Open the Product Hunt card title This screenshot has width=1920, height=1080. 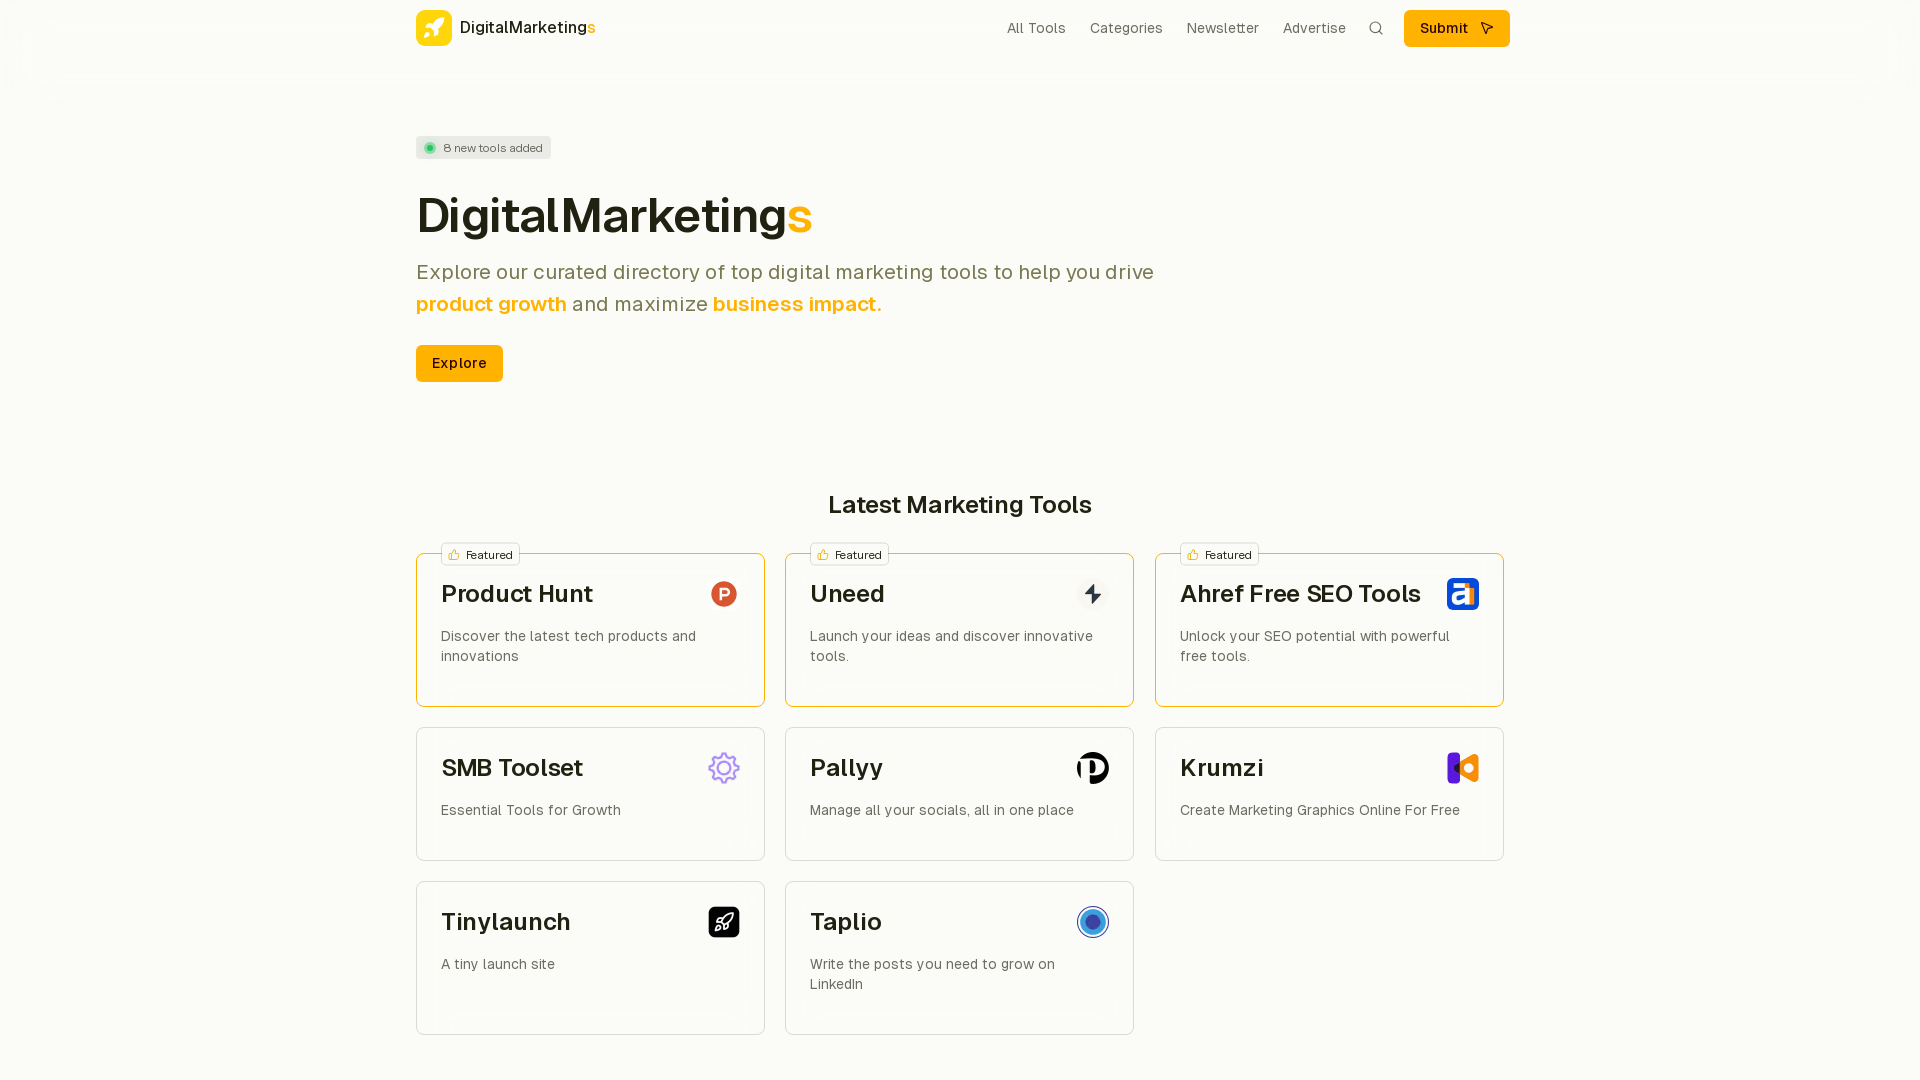click(x=517, y=594)
